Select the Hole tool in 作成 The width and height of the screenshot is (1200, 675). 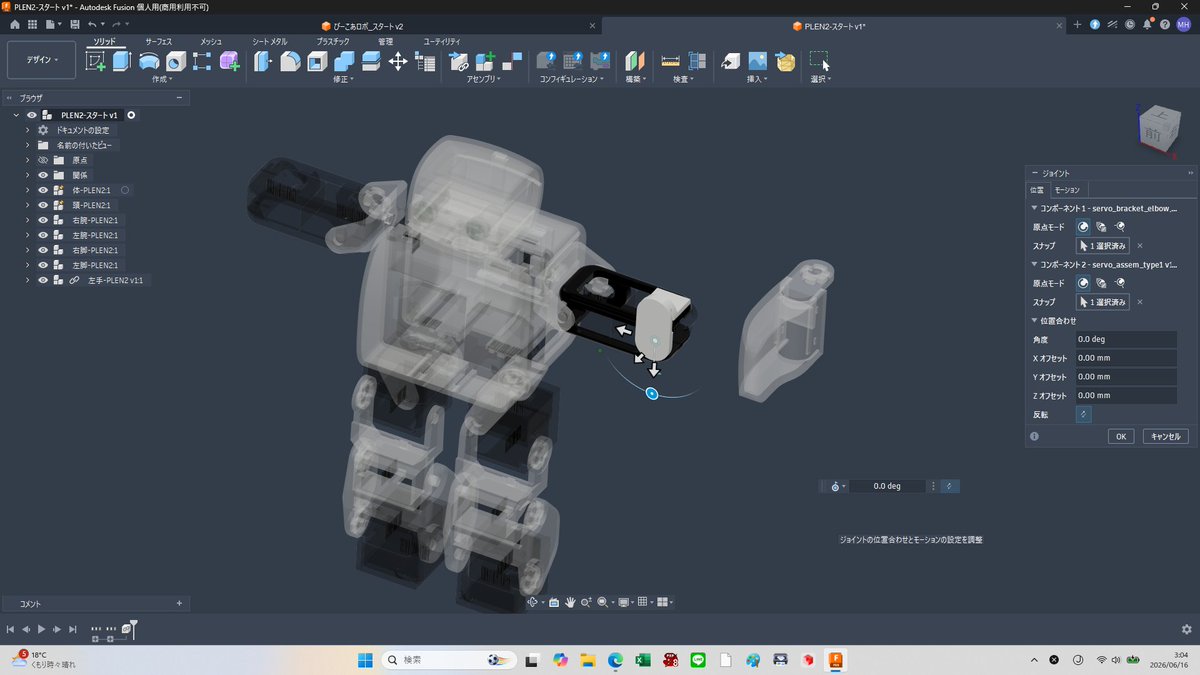(x=176, y=61)
